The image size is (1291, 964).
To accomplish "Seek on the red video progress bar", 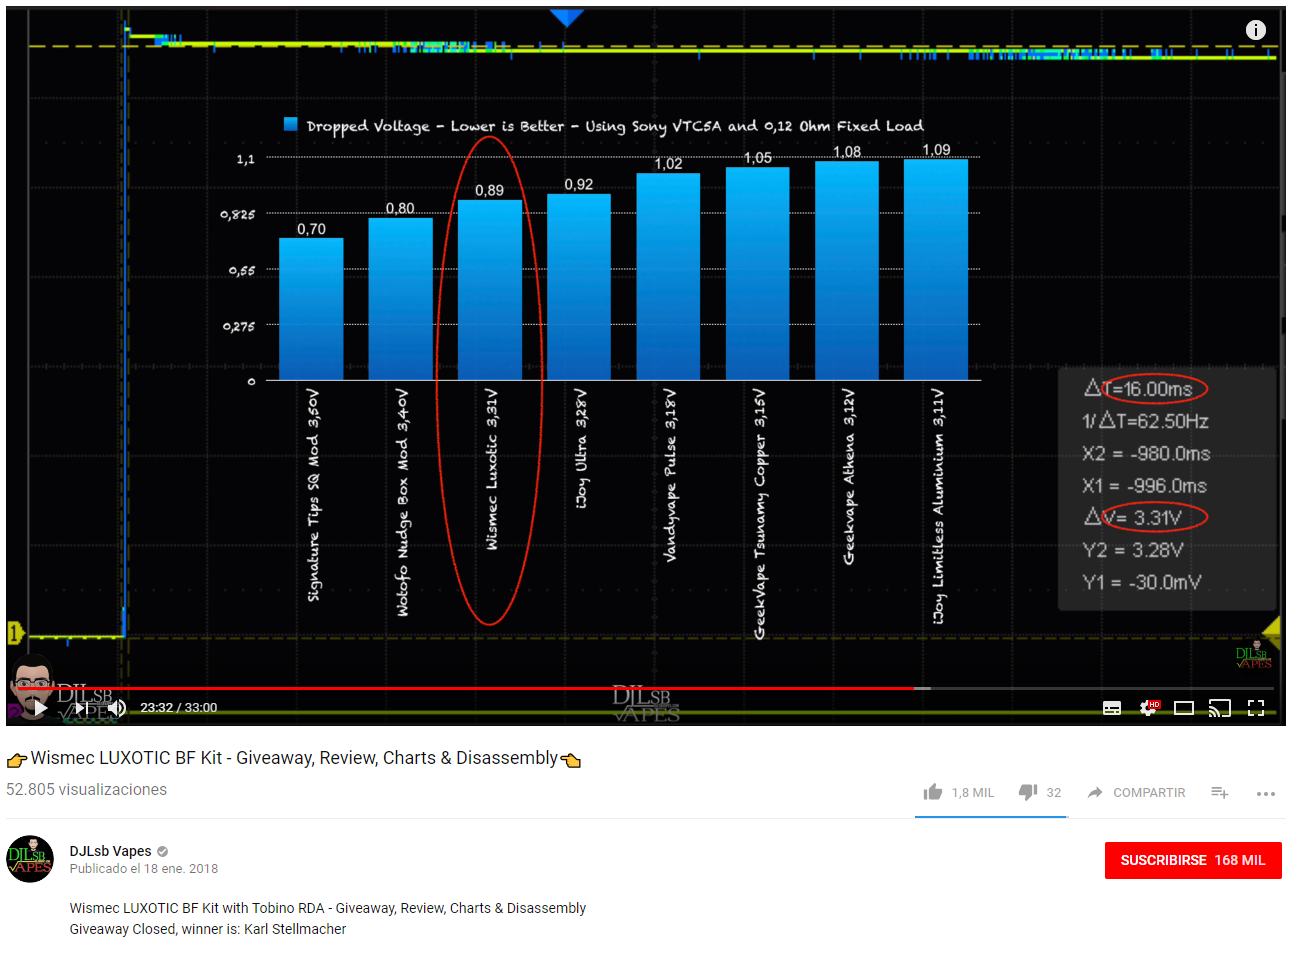I will 500,688.
